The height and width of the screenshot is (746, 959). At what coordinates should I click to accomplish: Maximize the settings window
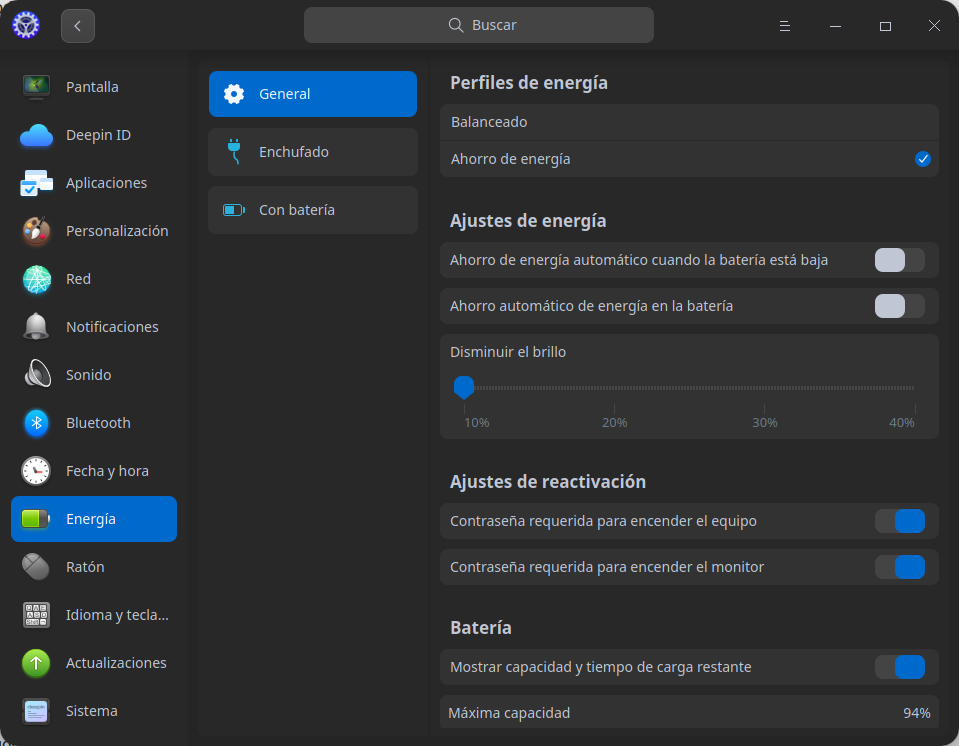click(885, 26)
